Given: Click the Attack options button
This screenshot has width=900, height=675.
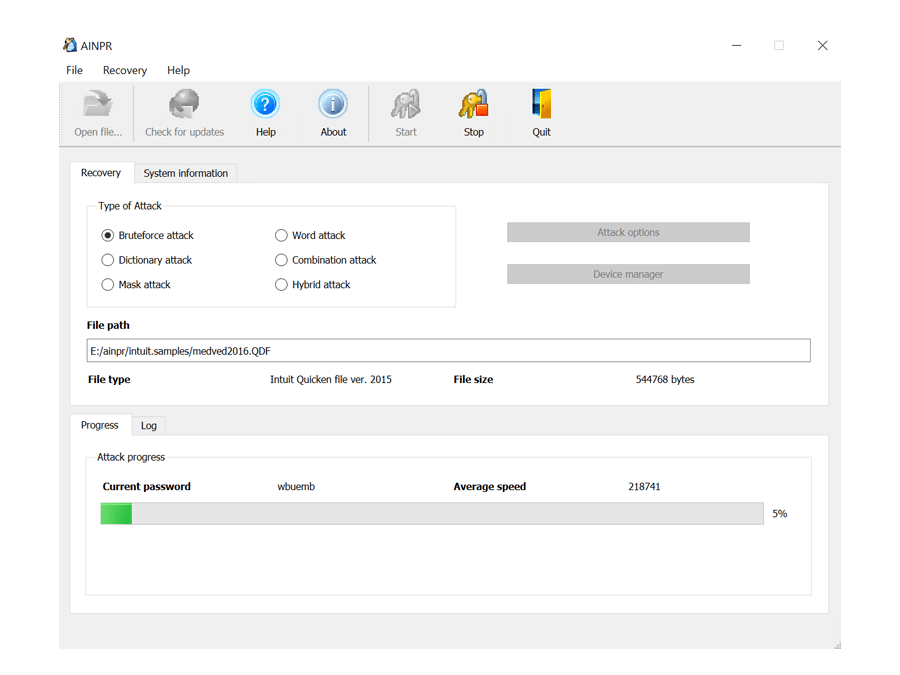Looking at the screenshot, I should 628,233.
